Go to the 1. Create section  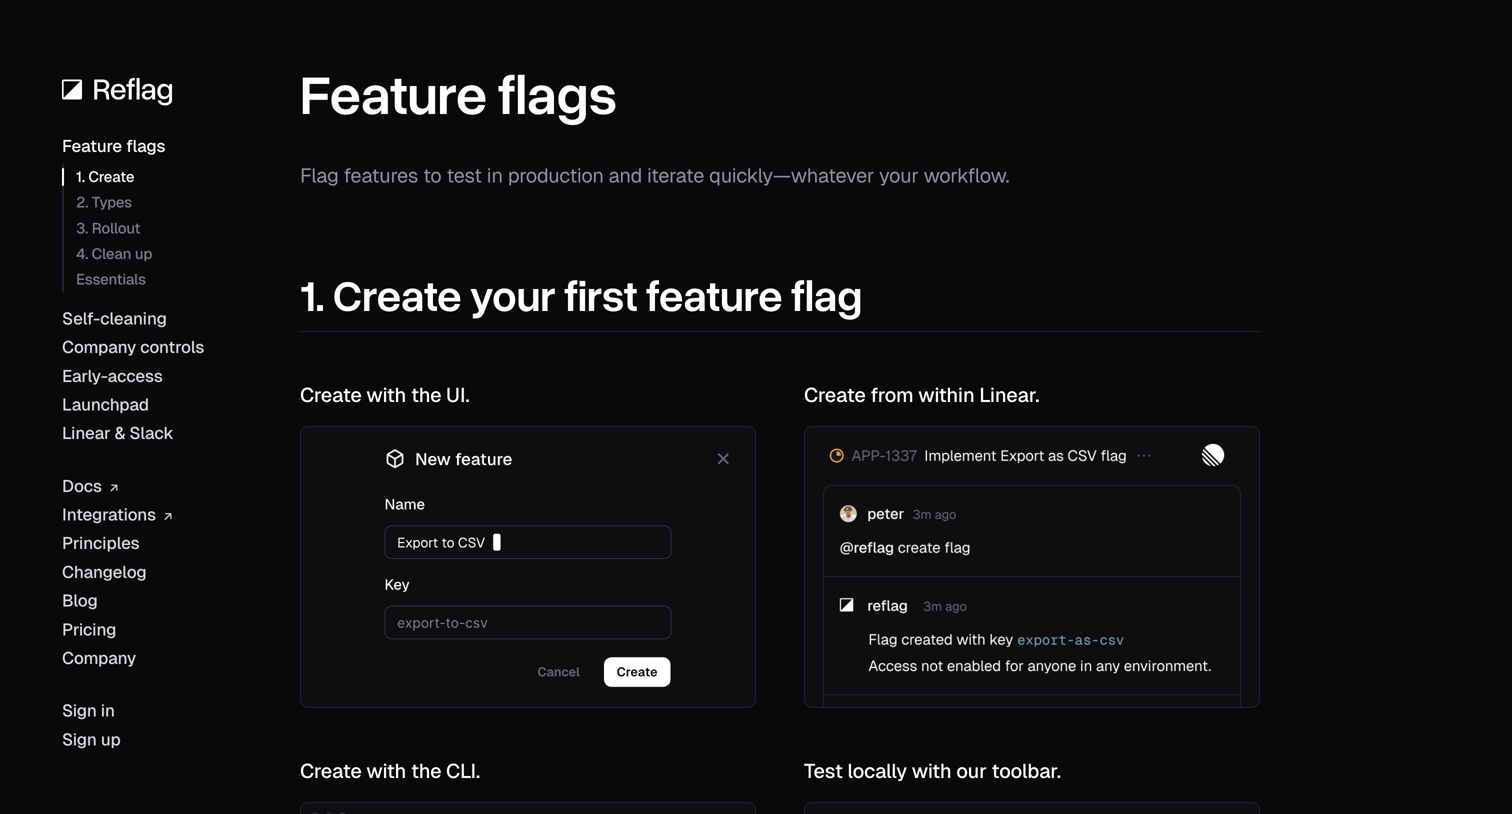[105, 177]
